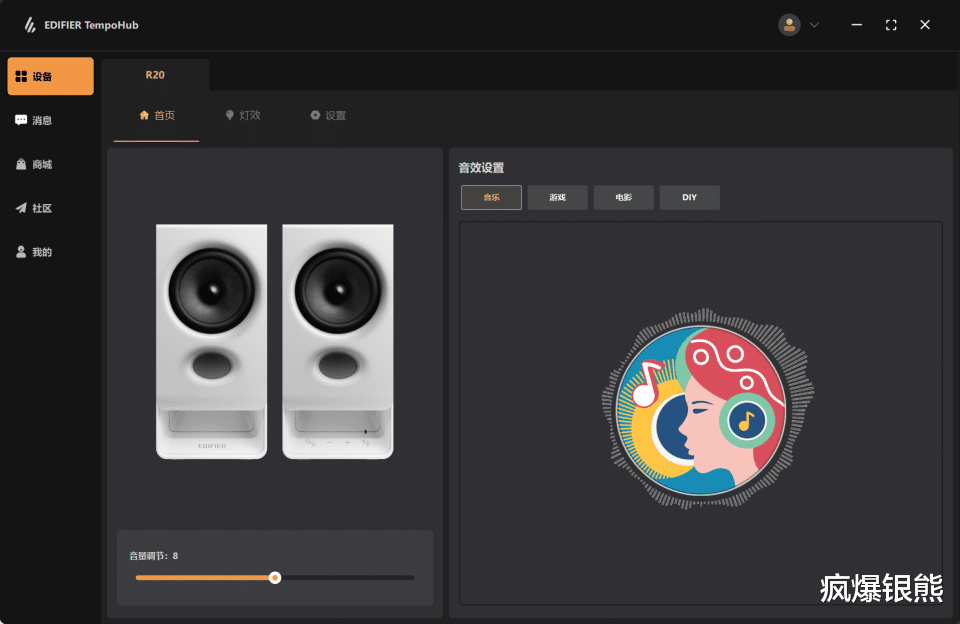This screenshot has height=624, width=960.
Task: Open the 我的 profile section
Action: [34, 252]
